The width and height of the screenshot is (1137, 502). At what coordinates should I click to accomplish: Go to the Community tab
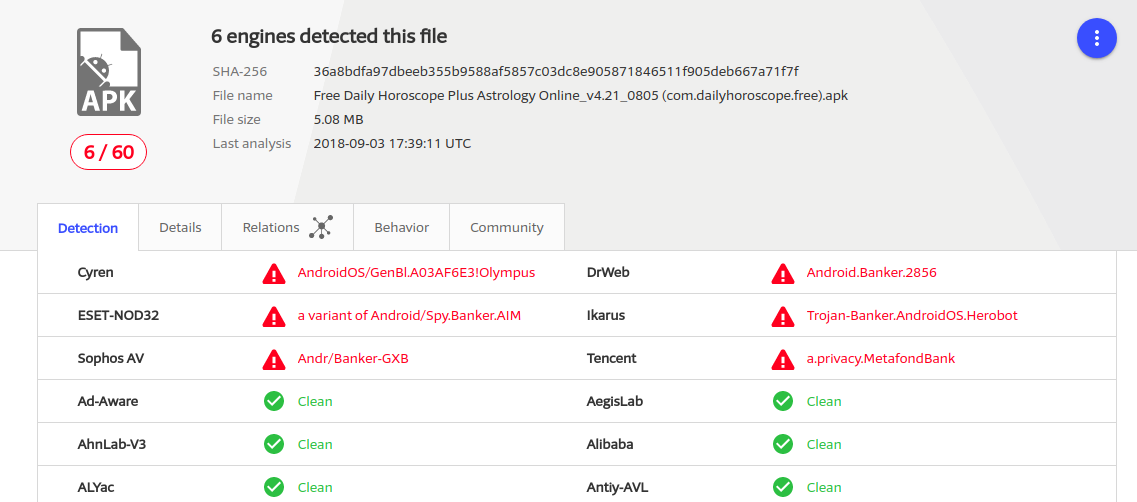coord(507,228)
